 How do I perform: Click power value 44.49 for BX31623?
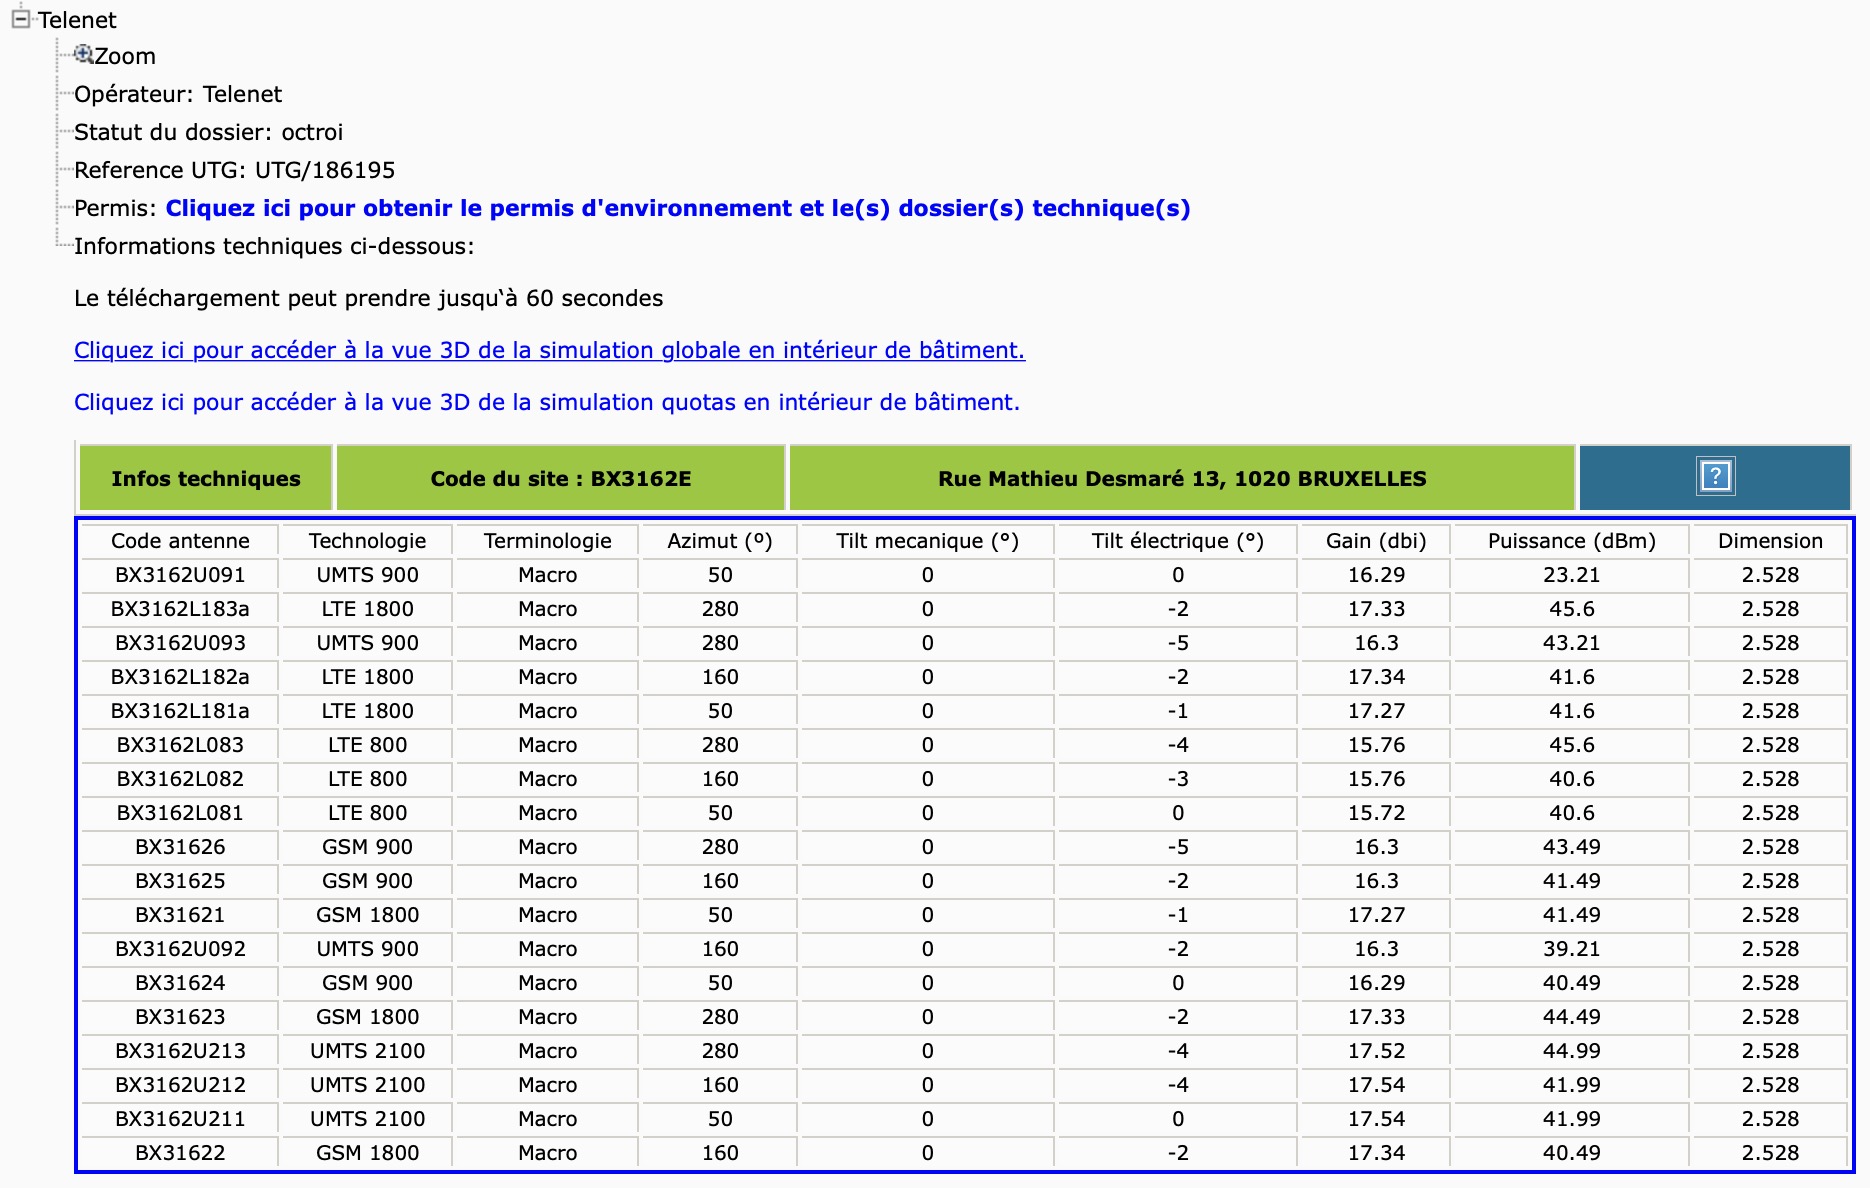point(1571,1017)
